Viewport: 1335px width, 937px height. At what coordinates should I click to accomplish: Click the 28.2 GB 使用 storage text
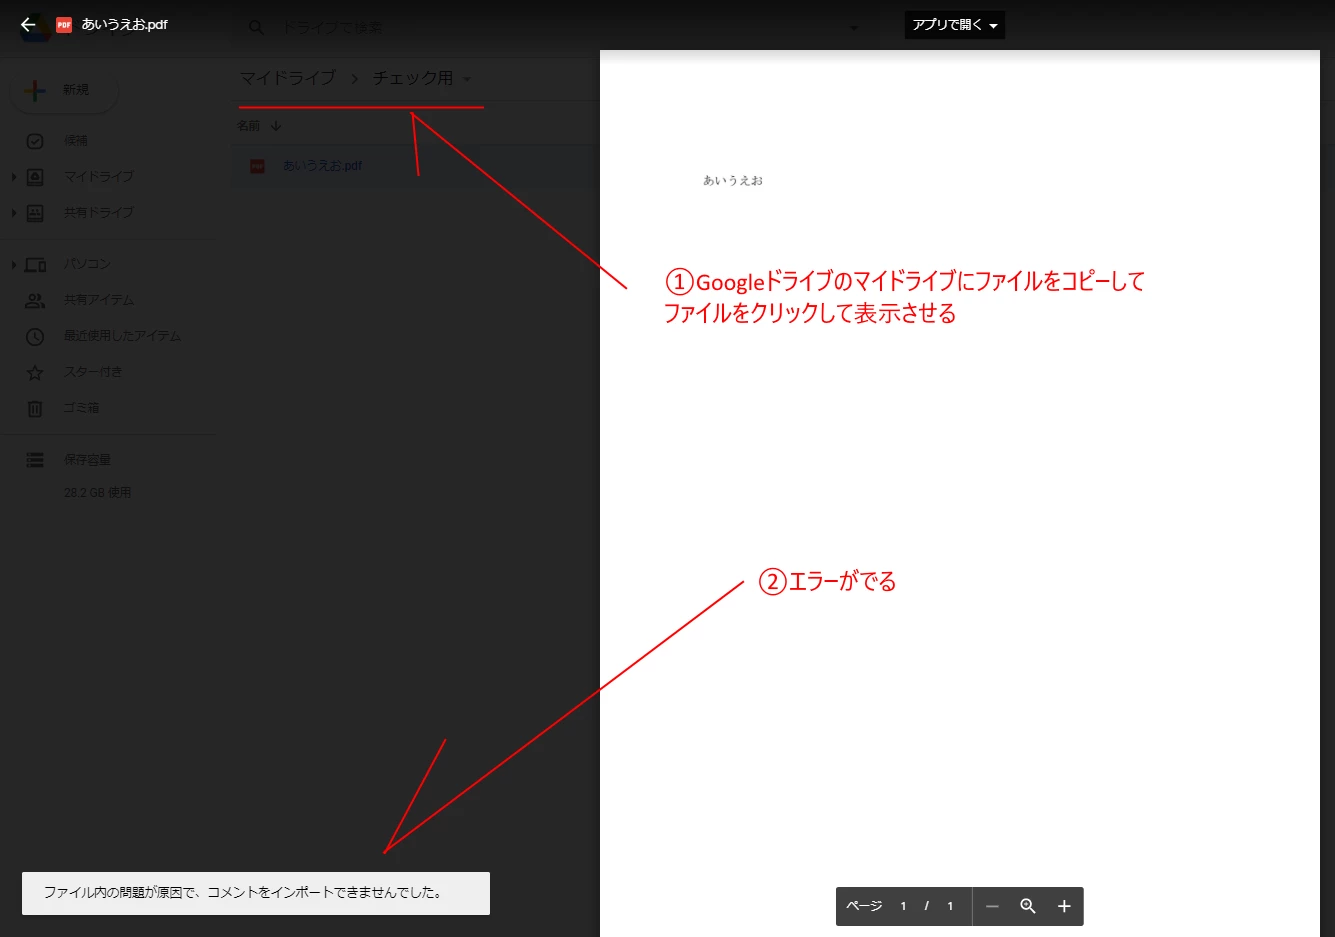pos(97,493)
